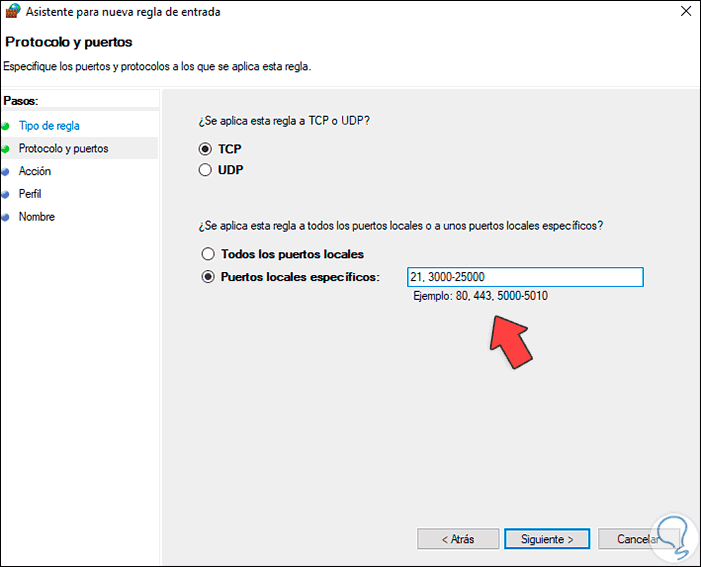Click the blue bullet beside Acción

click(6, 172)
